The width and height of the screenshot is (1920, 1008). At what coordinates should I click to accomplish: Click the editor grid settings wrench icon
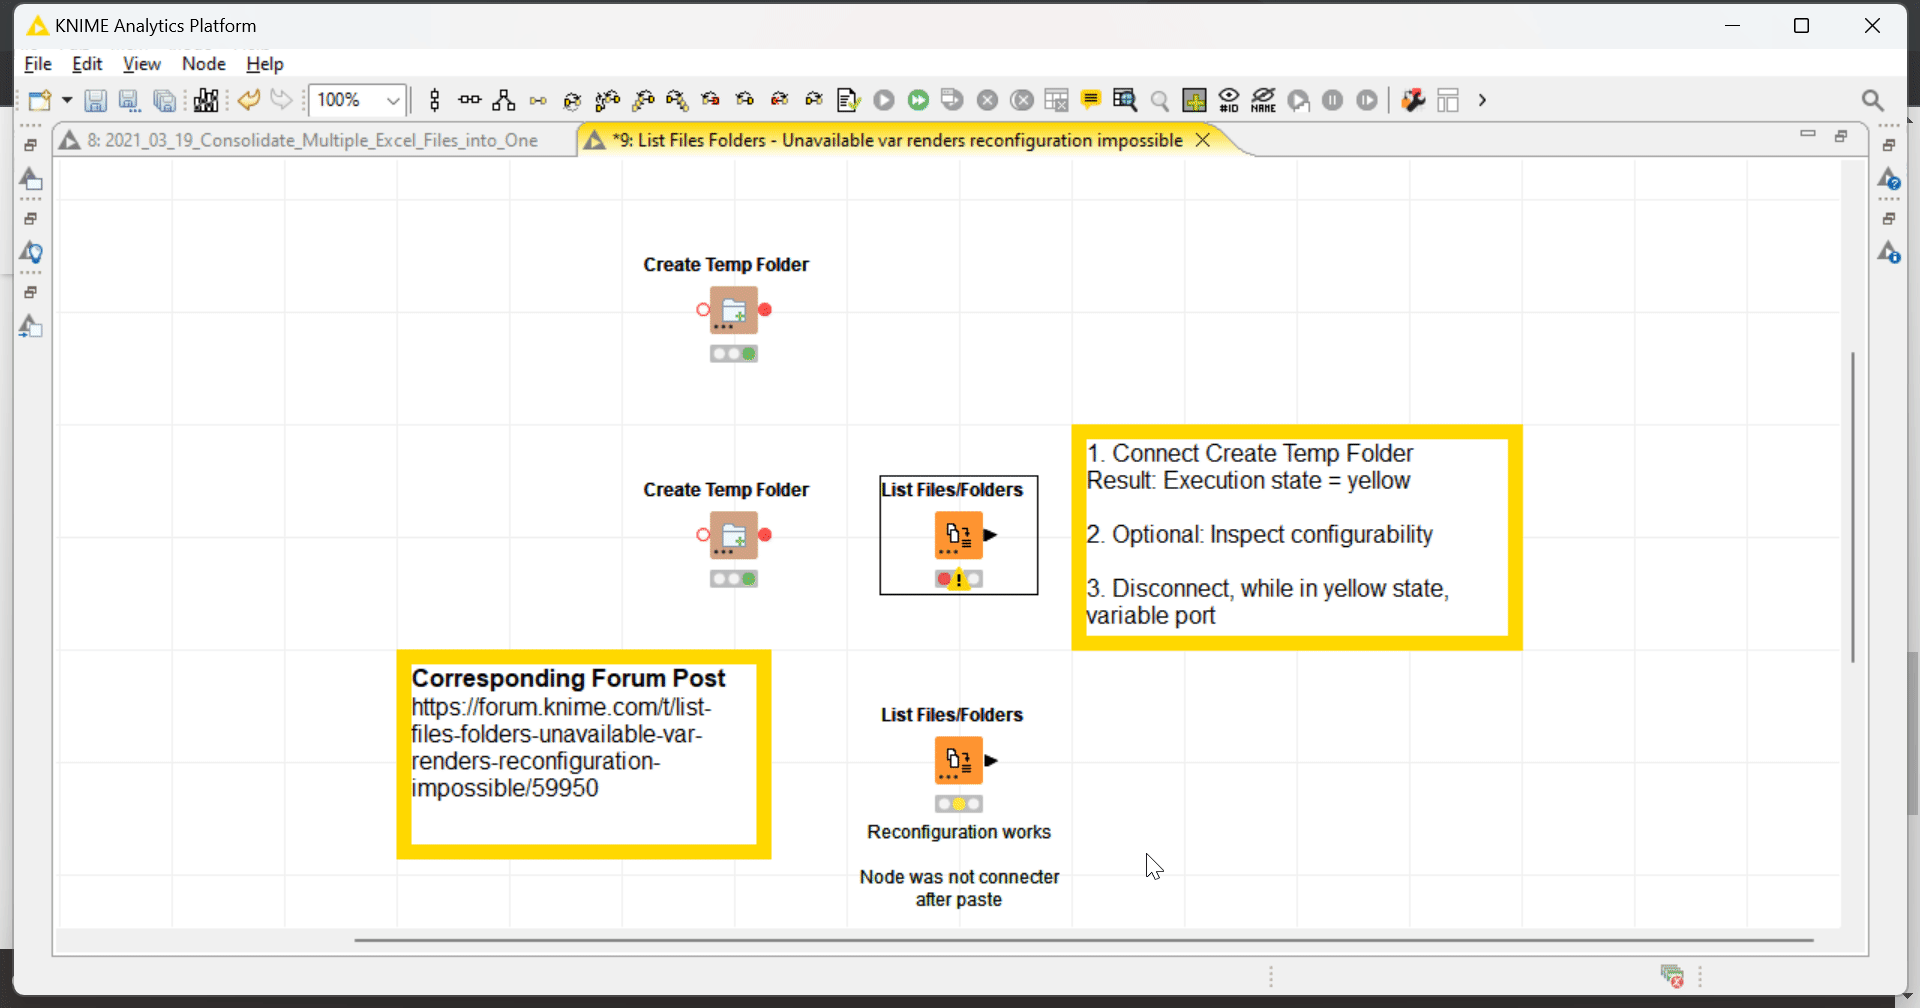click(1413, 100)
